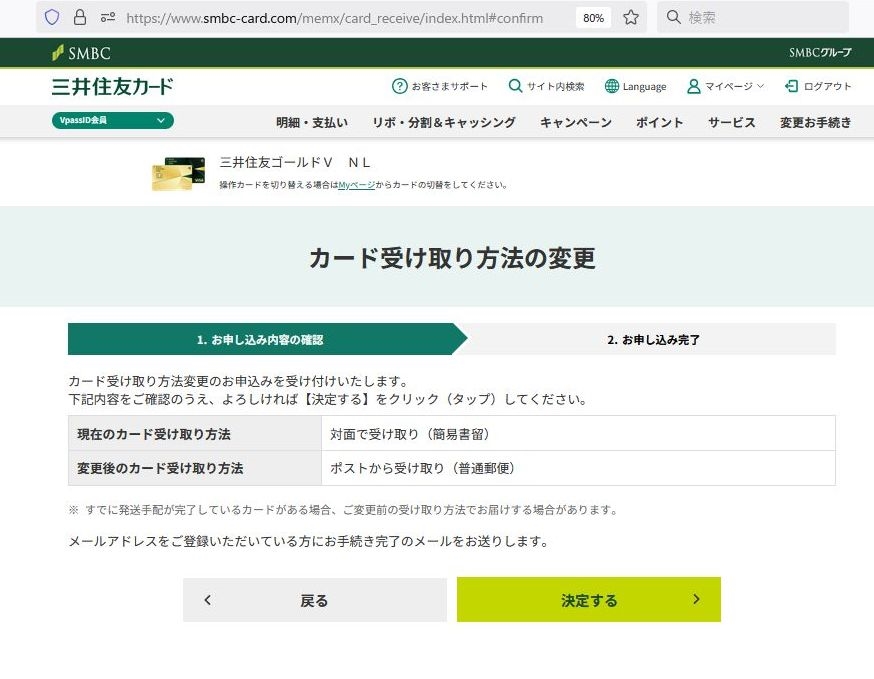
Task: Click the tracking protection shield icon
Action: [52, 17]
